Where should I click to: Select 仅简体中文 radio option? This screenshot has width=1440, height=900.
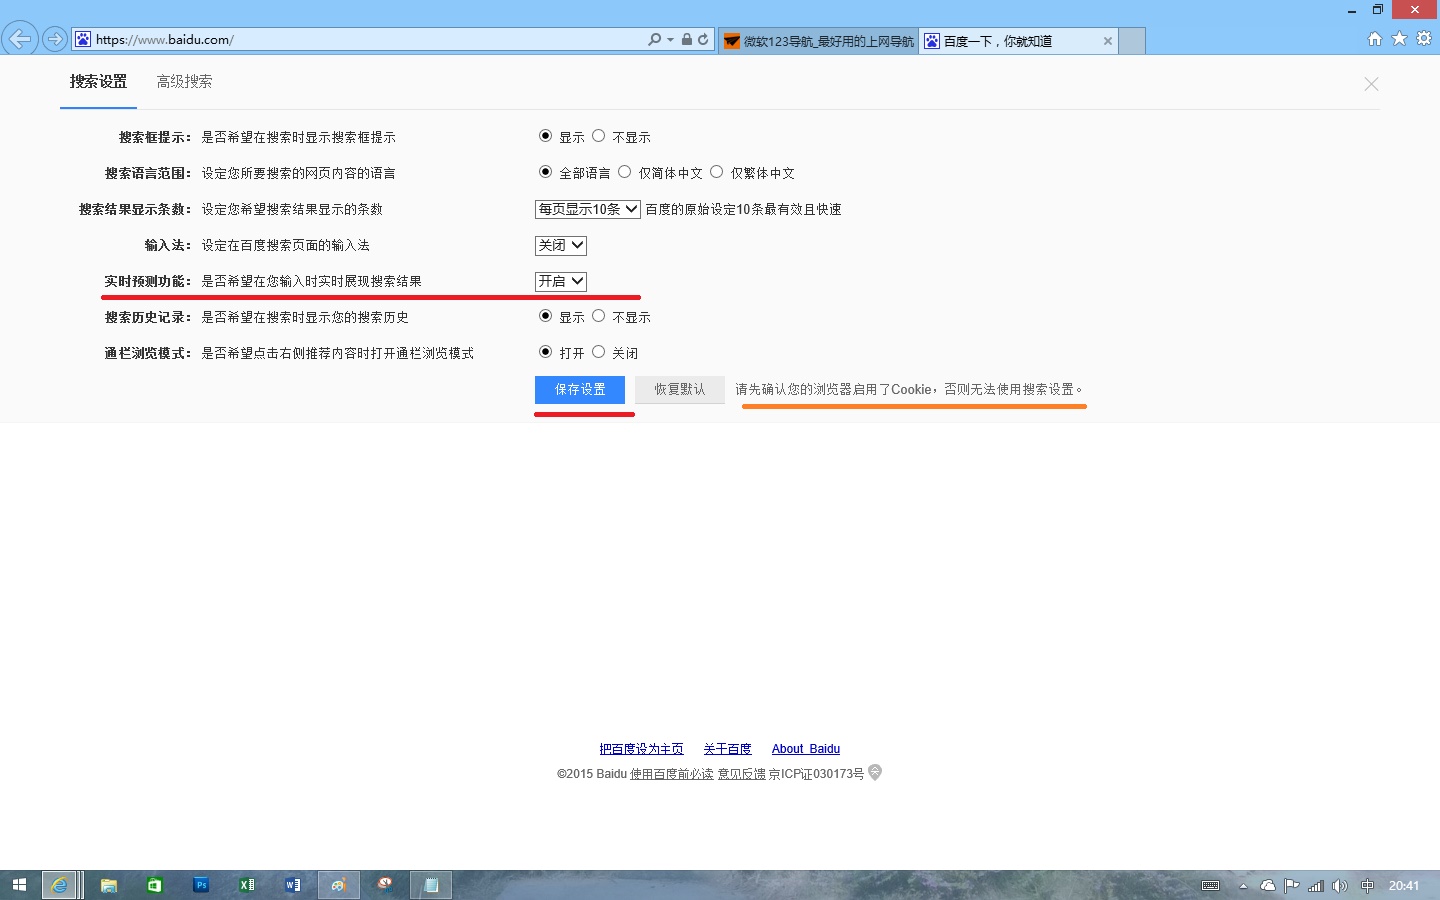pyautogui.click(x=624, y=172)
